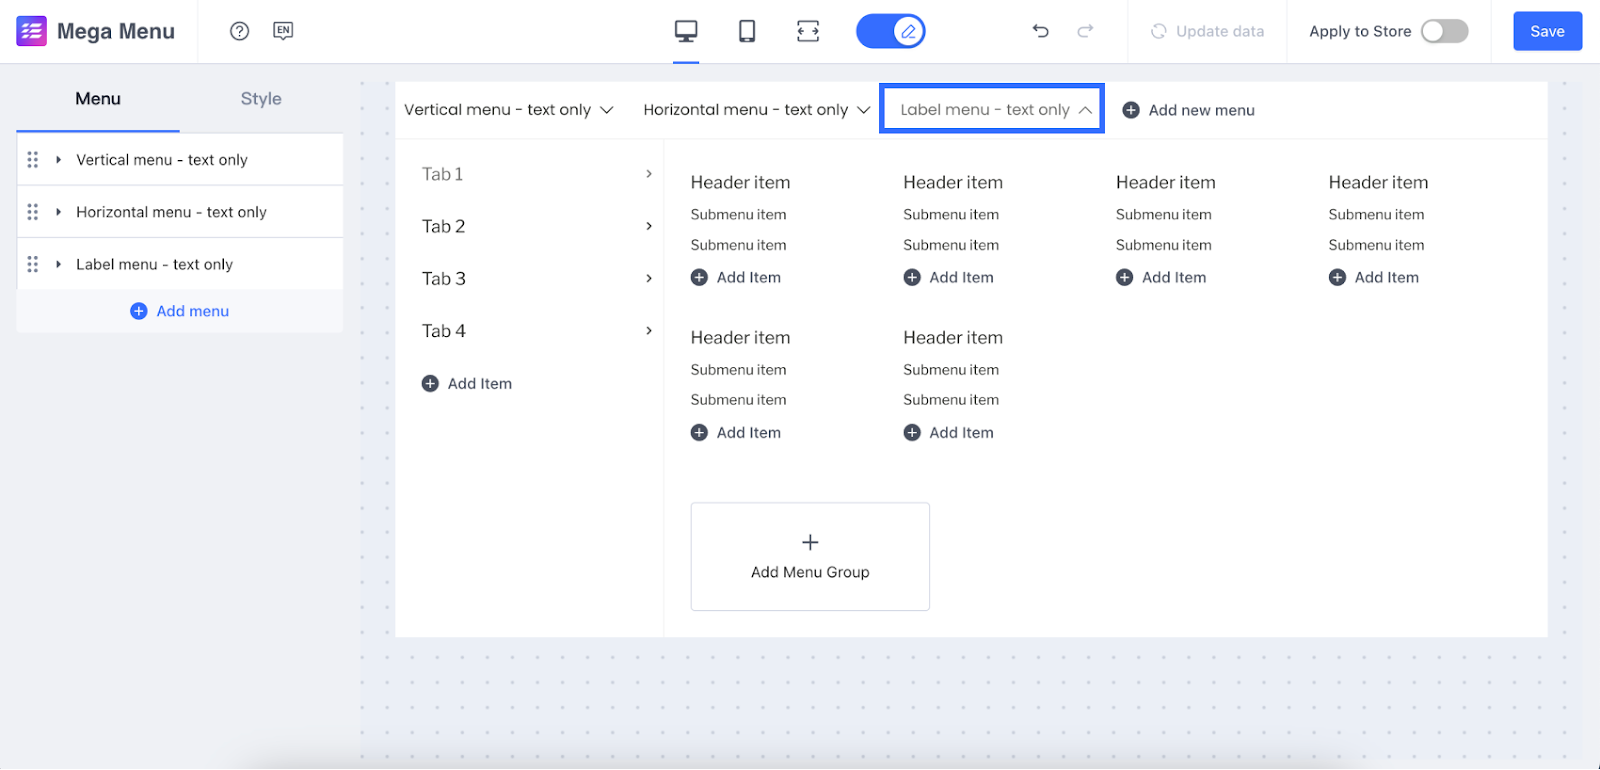The width and height of the screenshot is (1600, 770).
Task: Switch to tablet preview icon
Action: click(747, 31)
